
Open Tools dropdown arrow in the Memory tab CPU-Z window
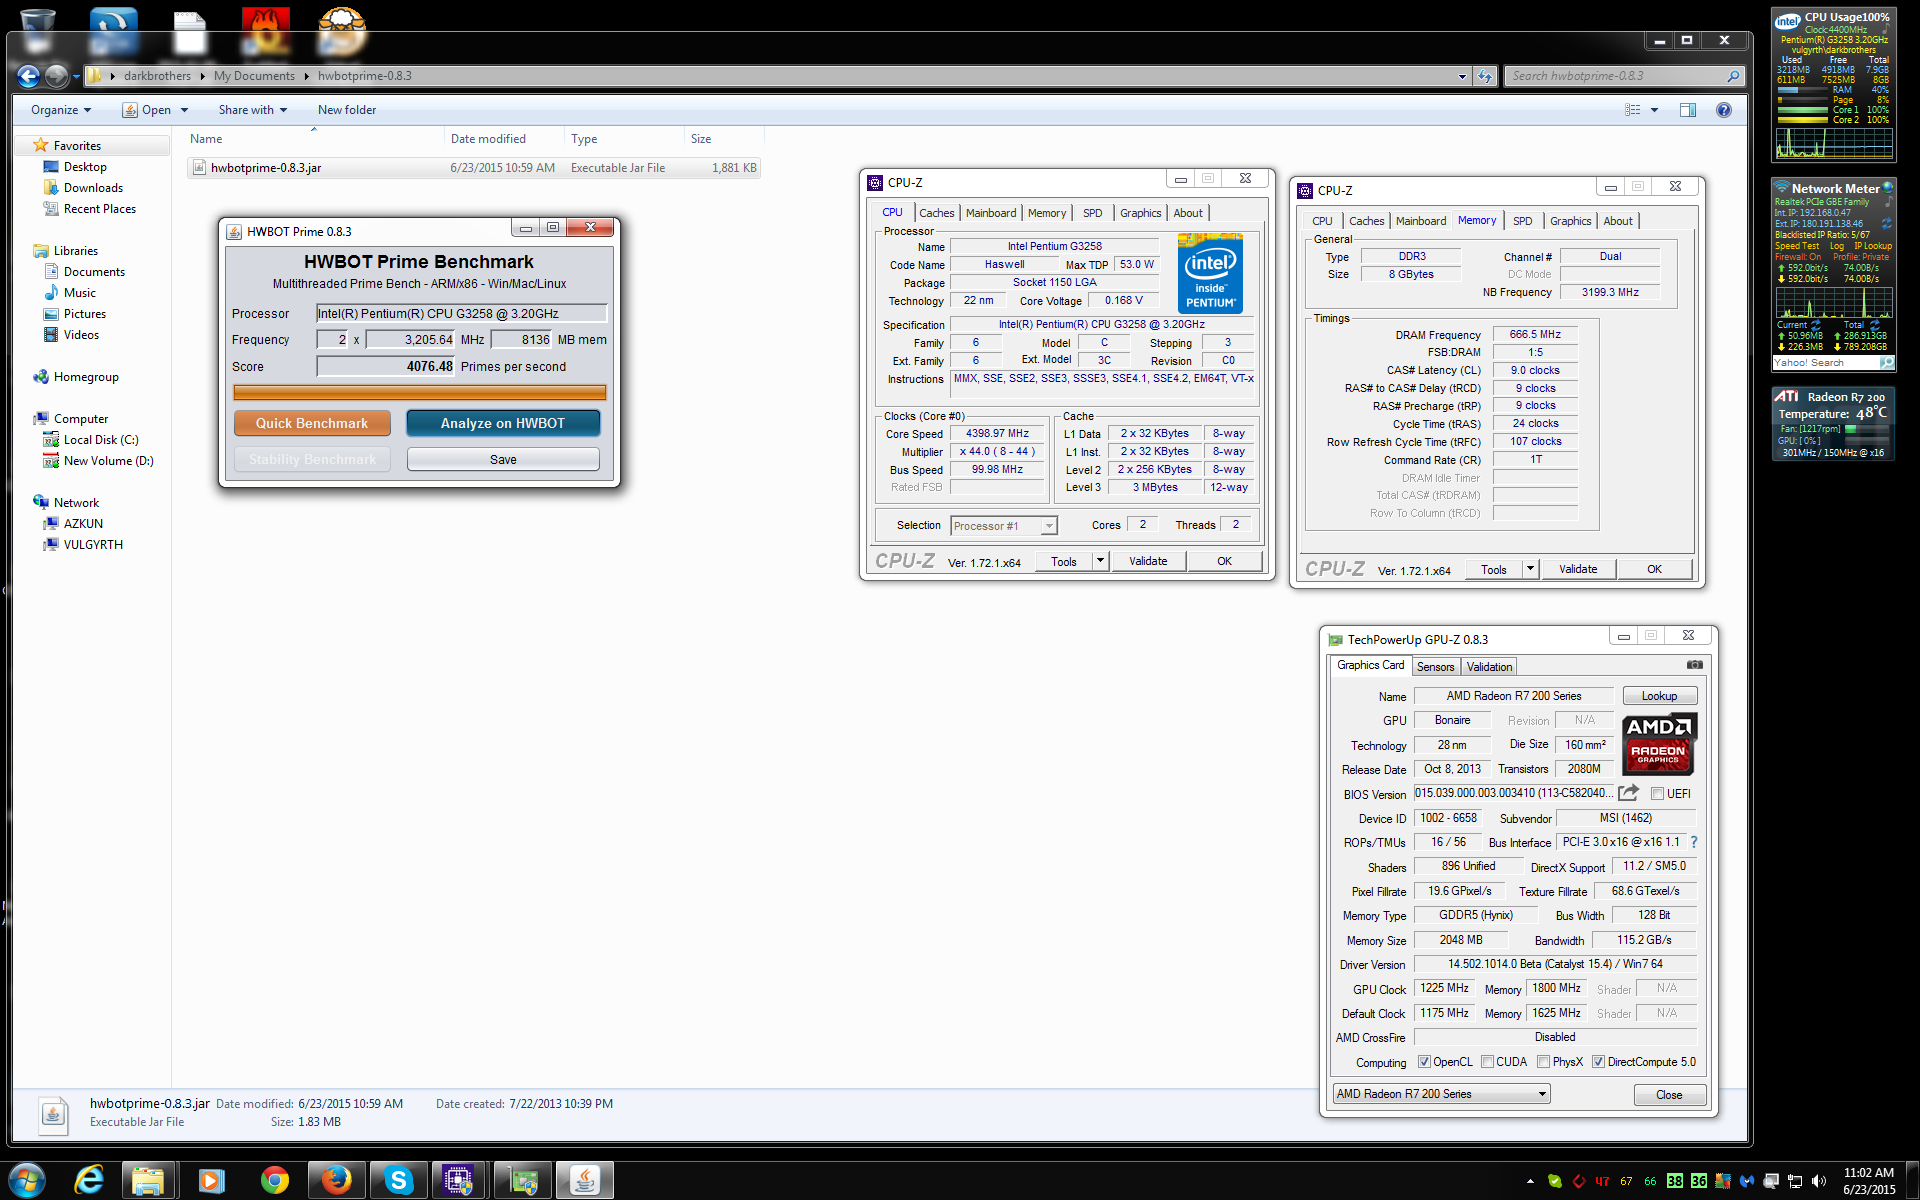pos(1530,569)
